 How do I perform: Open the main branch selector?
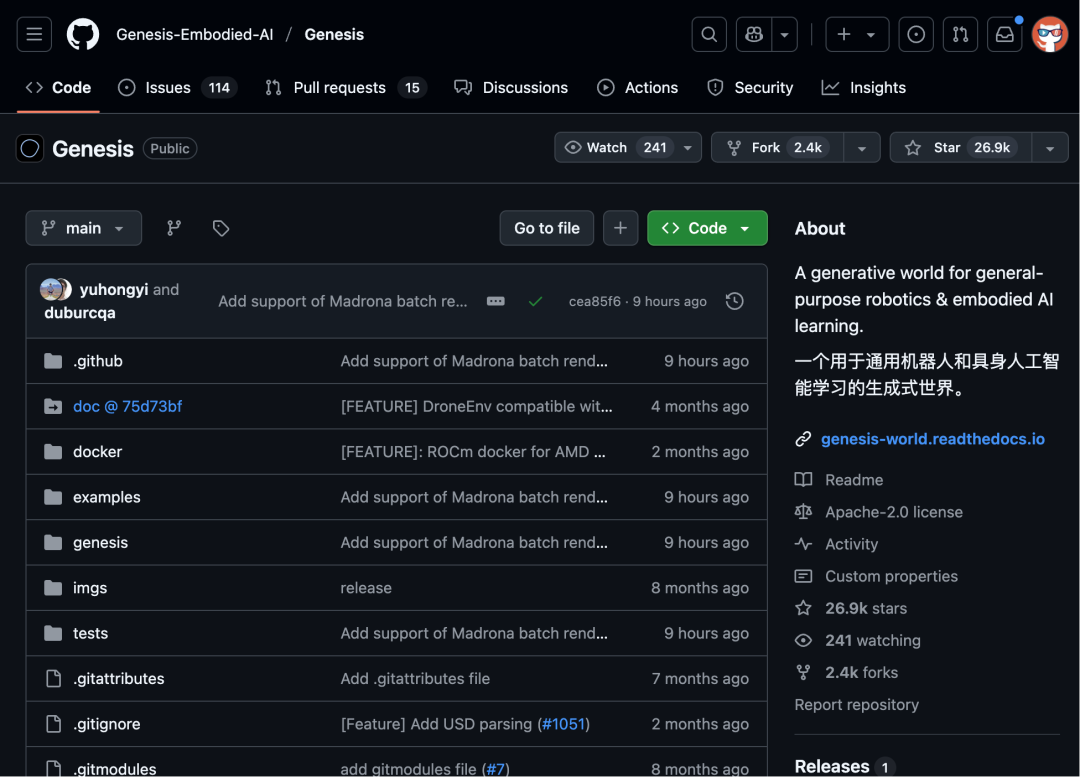pyautogui.click(x=83, y=228)
